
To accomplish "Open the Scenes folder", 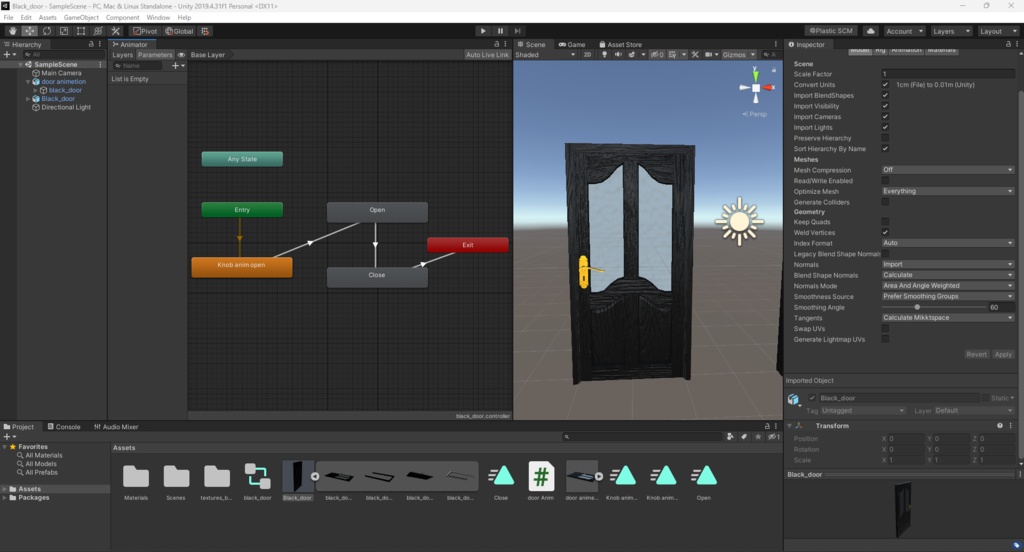I will [x=176, y=481].
